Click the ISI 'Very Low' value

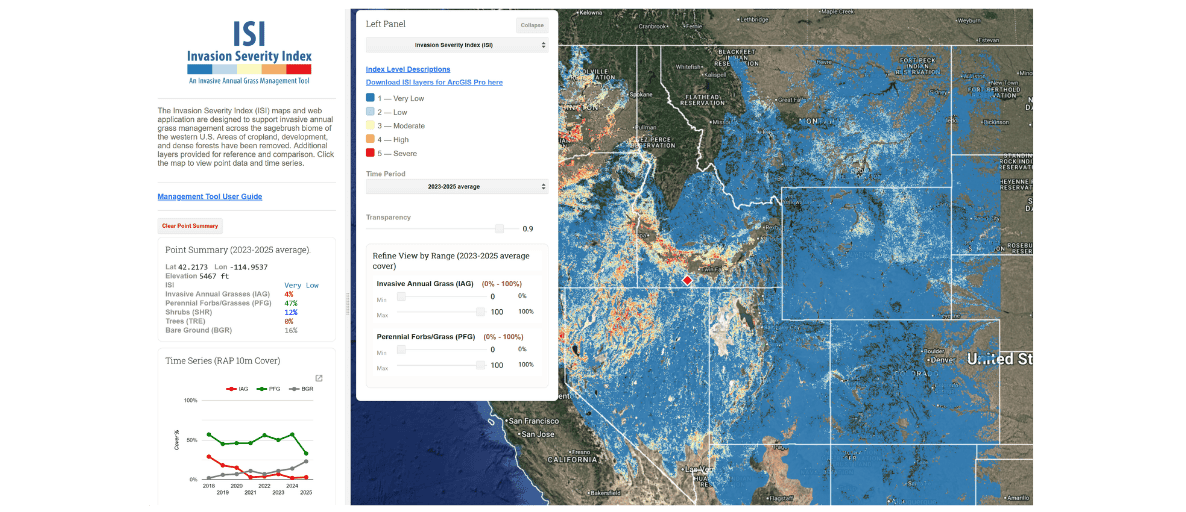point(302,285)
